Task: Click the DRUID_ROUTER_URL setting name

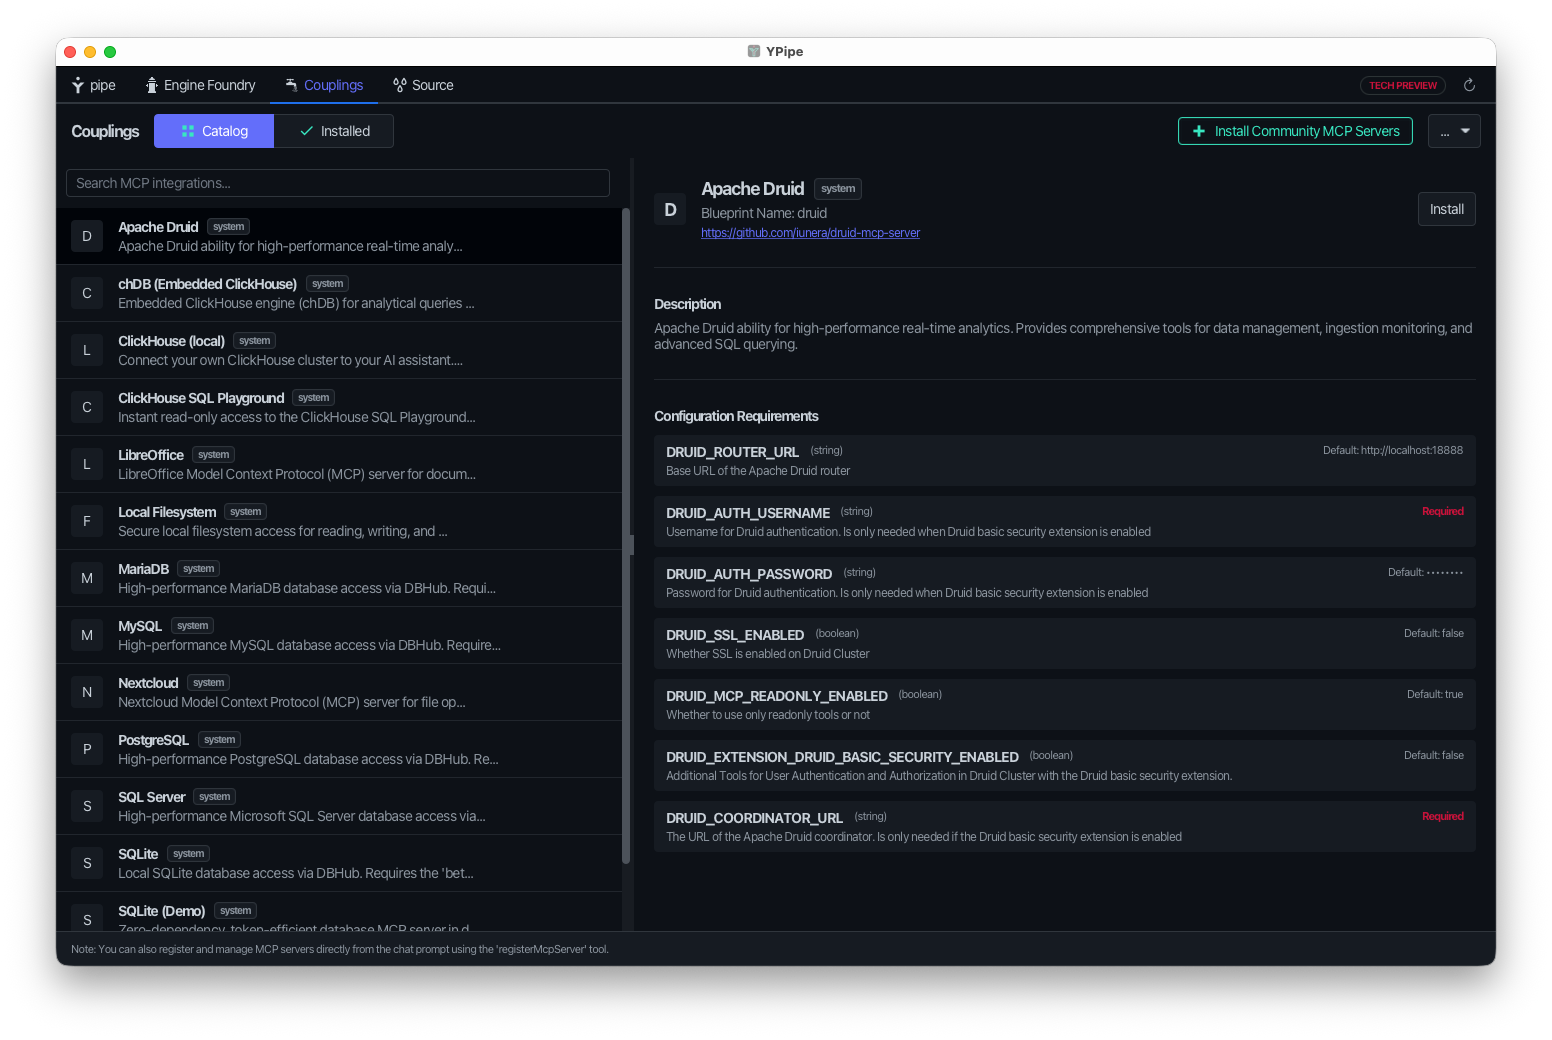Action: coord(732,452)
